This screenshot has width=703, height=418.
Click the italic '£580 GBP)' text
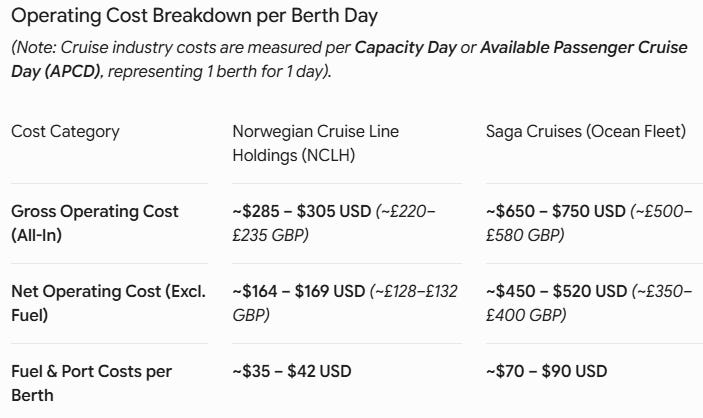pos(525,235)
